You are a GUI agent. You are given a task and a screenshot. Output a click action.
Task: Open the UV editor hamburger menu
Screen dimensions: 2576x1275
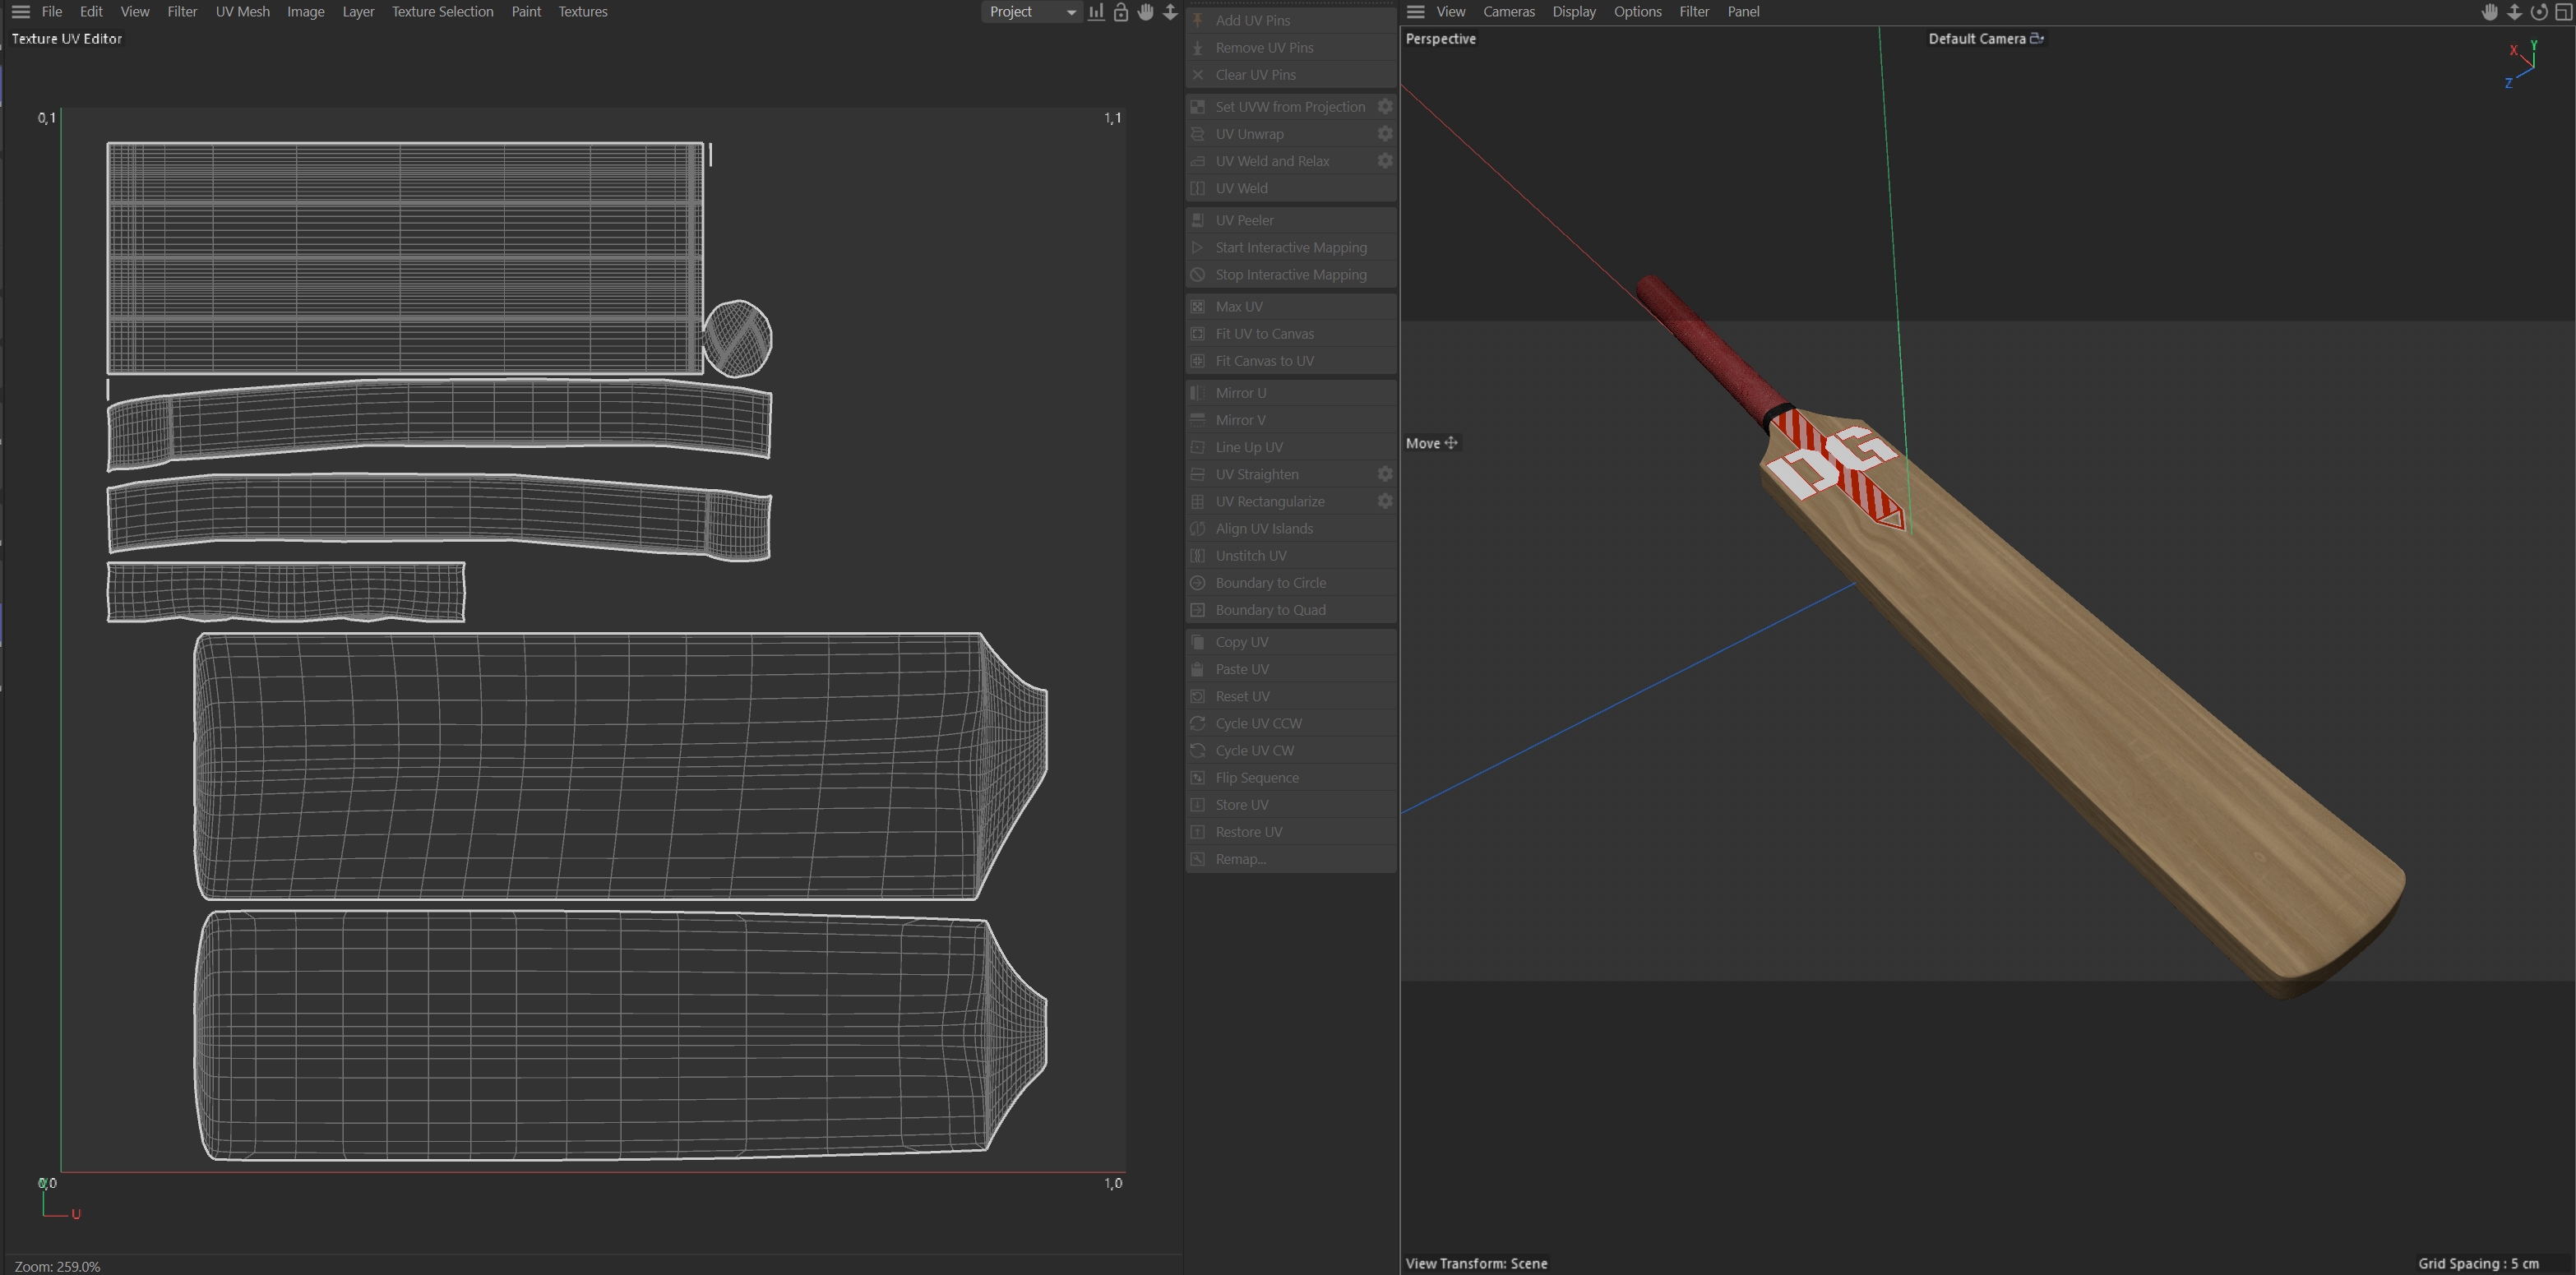point(20,12)
